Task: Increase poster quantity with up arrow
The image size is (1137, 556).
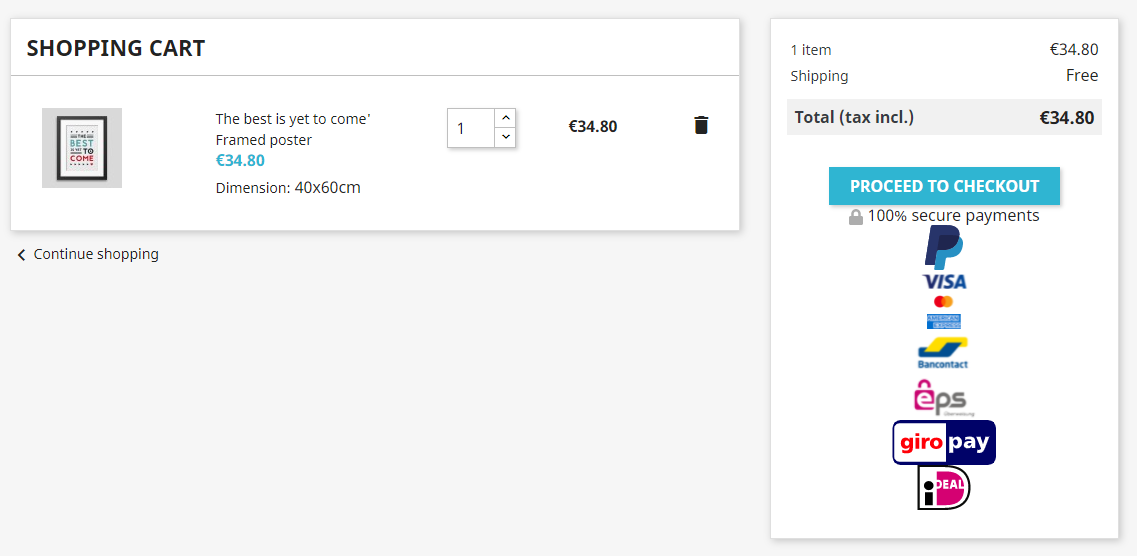Action: 505,118
